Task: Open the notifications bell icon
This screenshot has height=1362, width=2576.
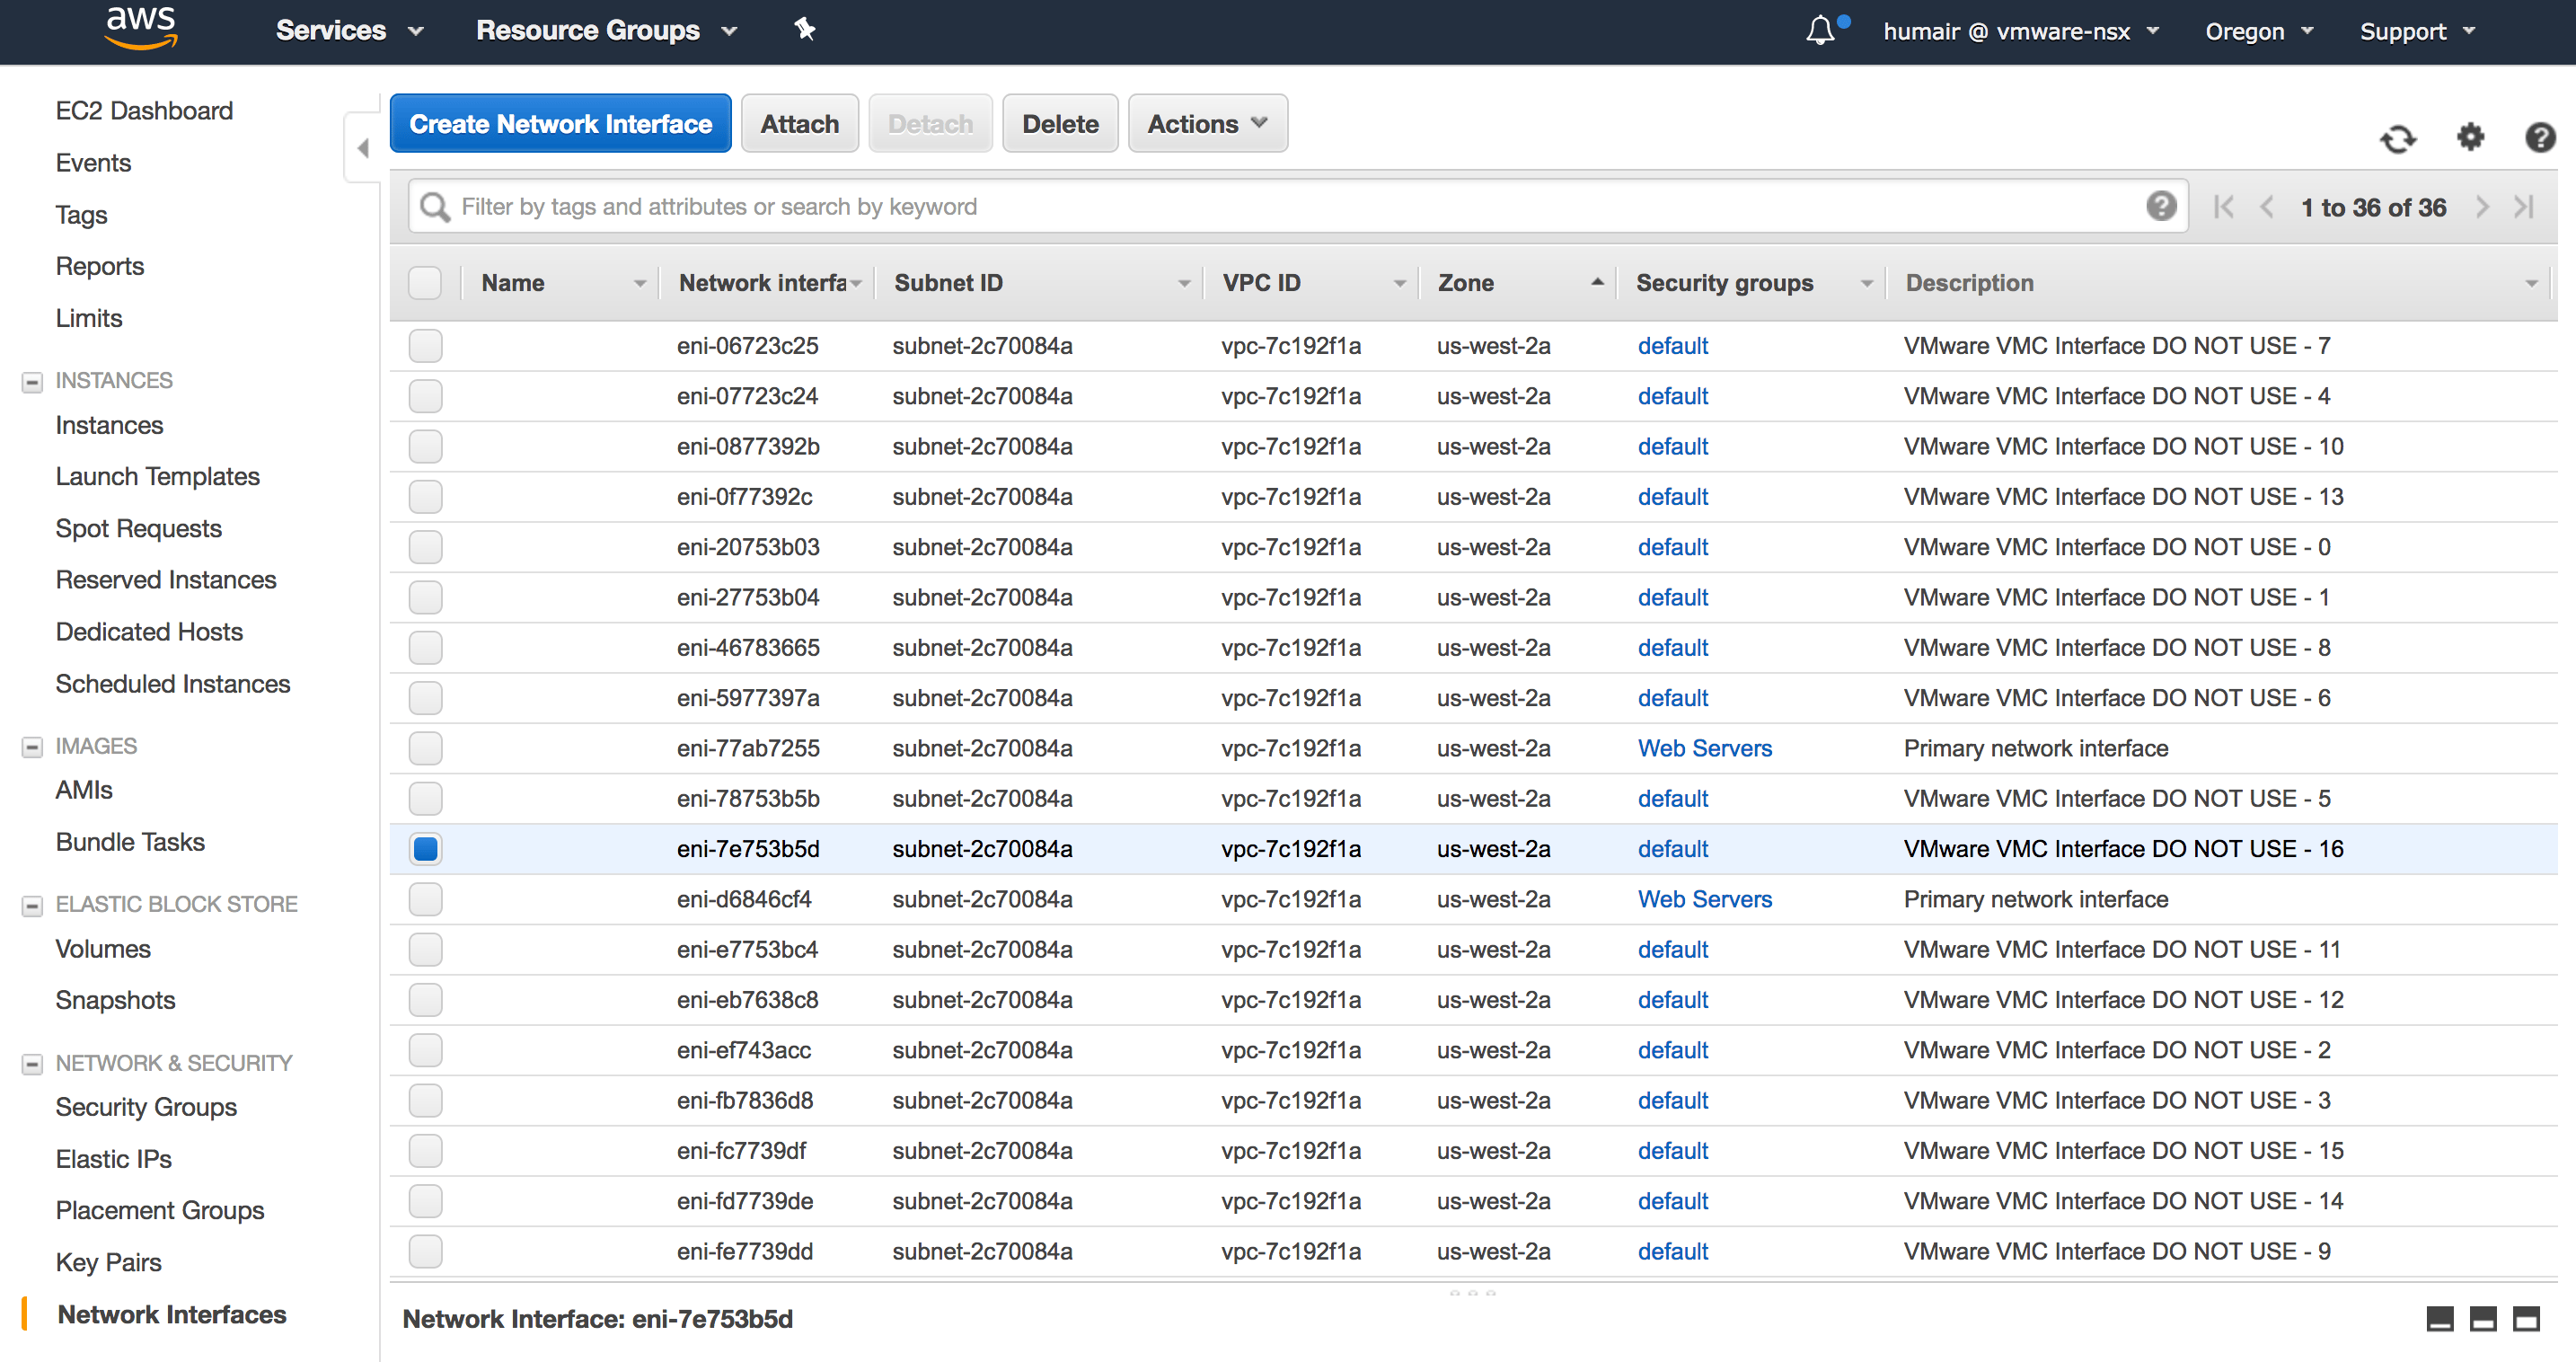Action: pyautogui.click(x=1820, y=31)
